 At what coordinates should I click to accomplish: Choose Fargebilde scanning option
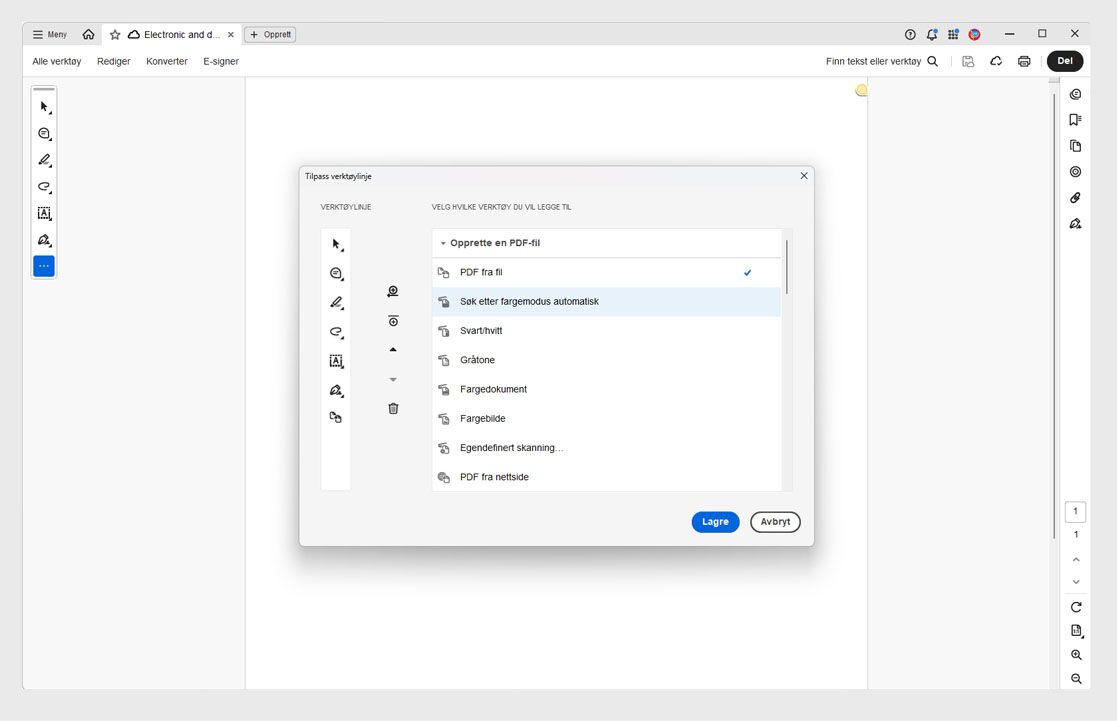tap(606, 418)
